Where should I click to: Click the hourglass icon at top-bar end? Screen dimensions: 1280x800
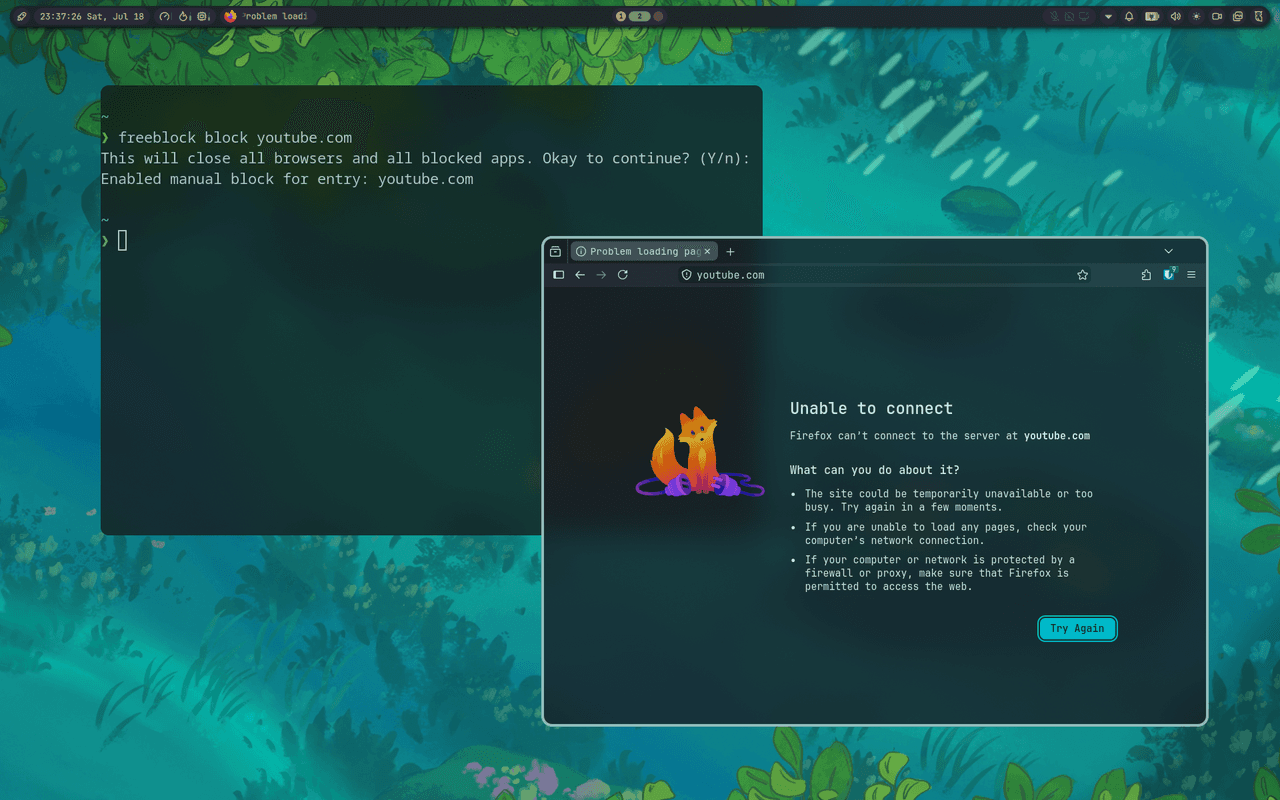pos(1258,17)
